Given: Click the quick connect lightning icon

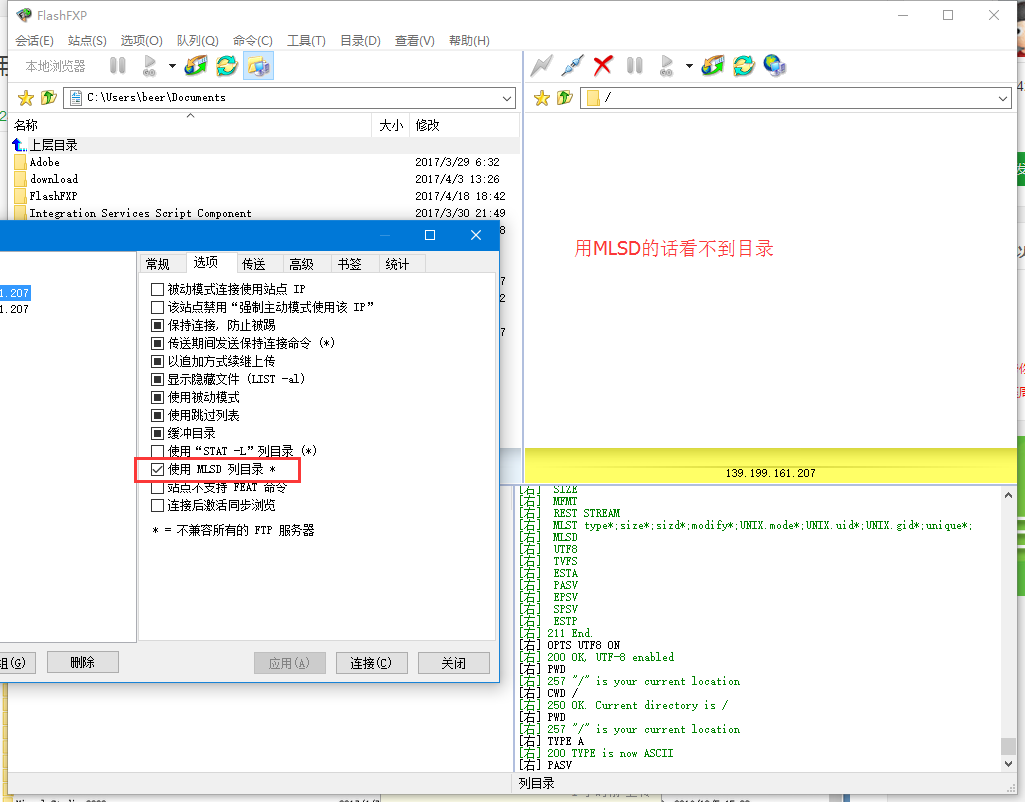Looking at the screenshot, I should tap(541, 65).
